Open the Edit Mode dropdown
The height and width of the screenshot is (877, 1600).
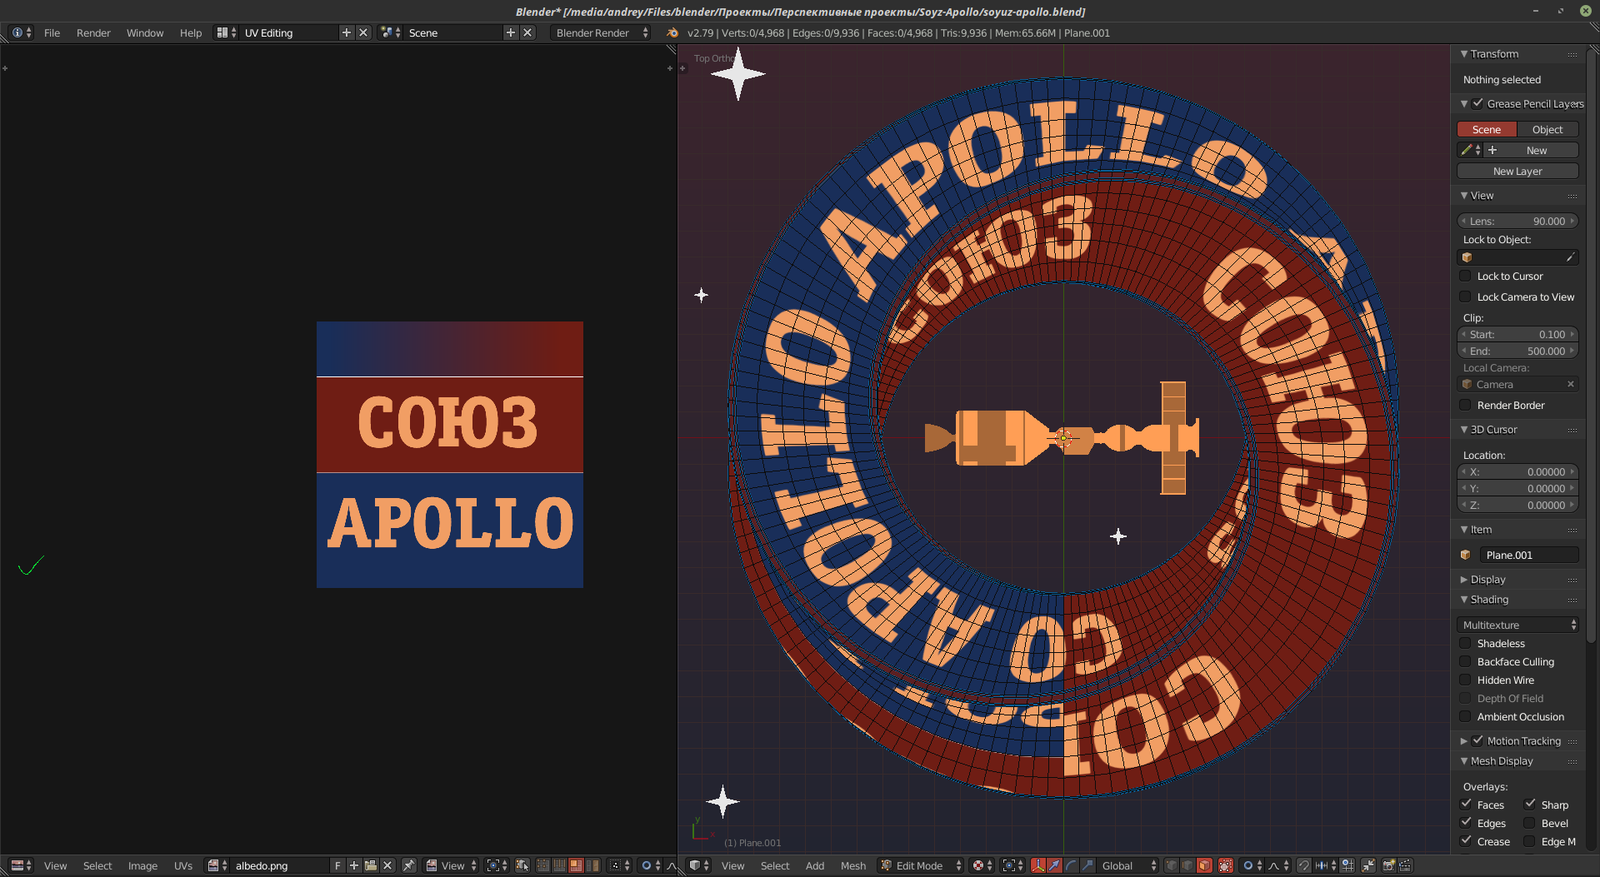(921, 866)
